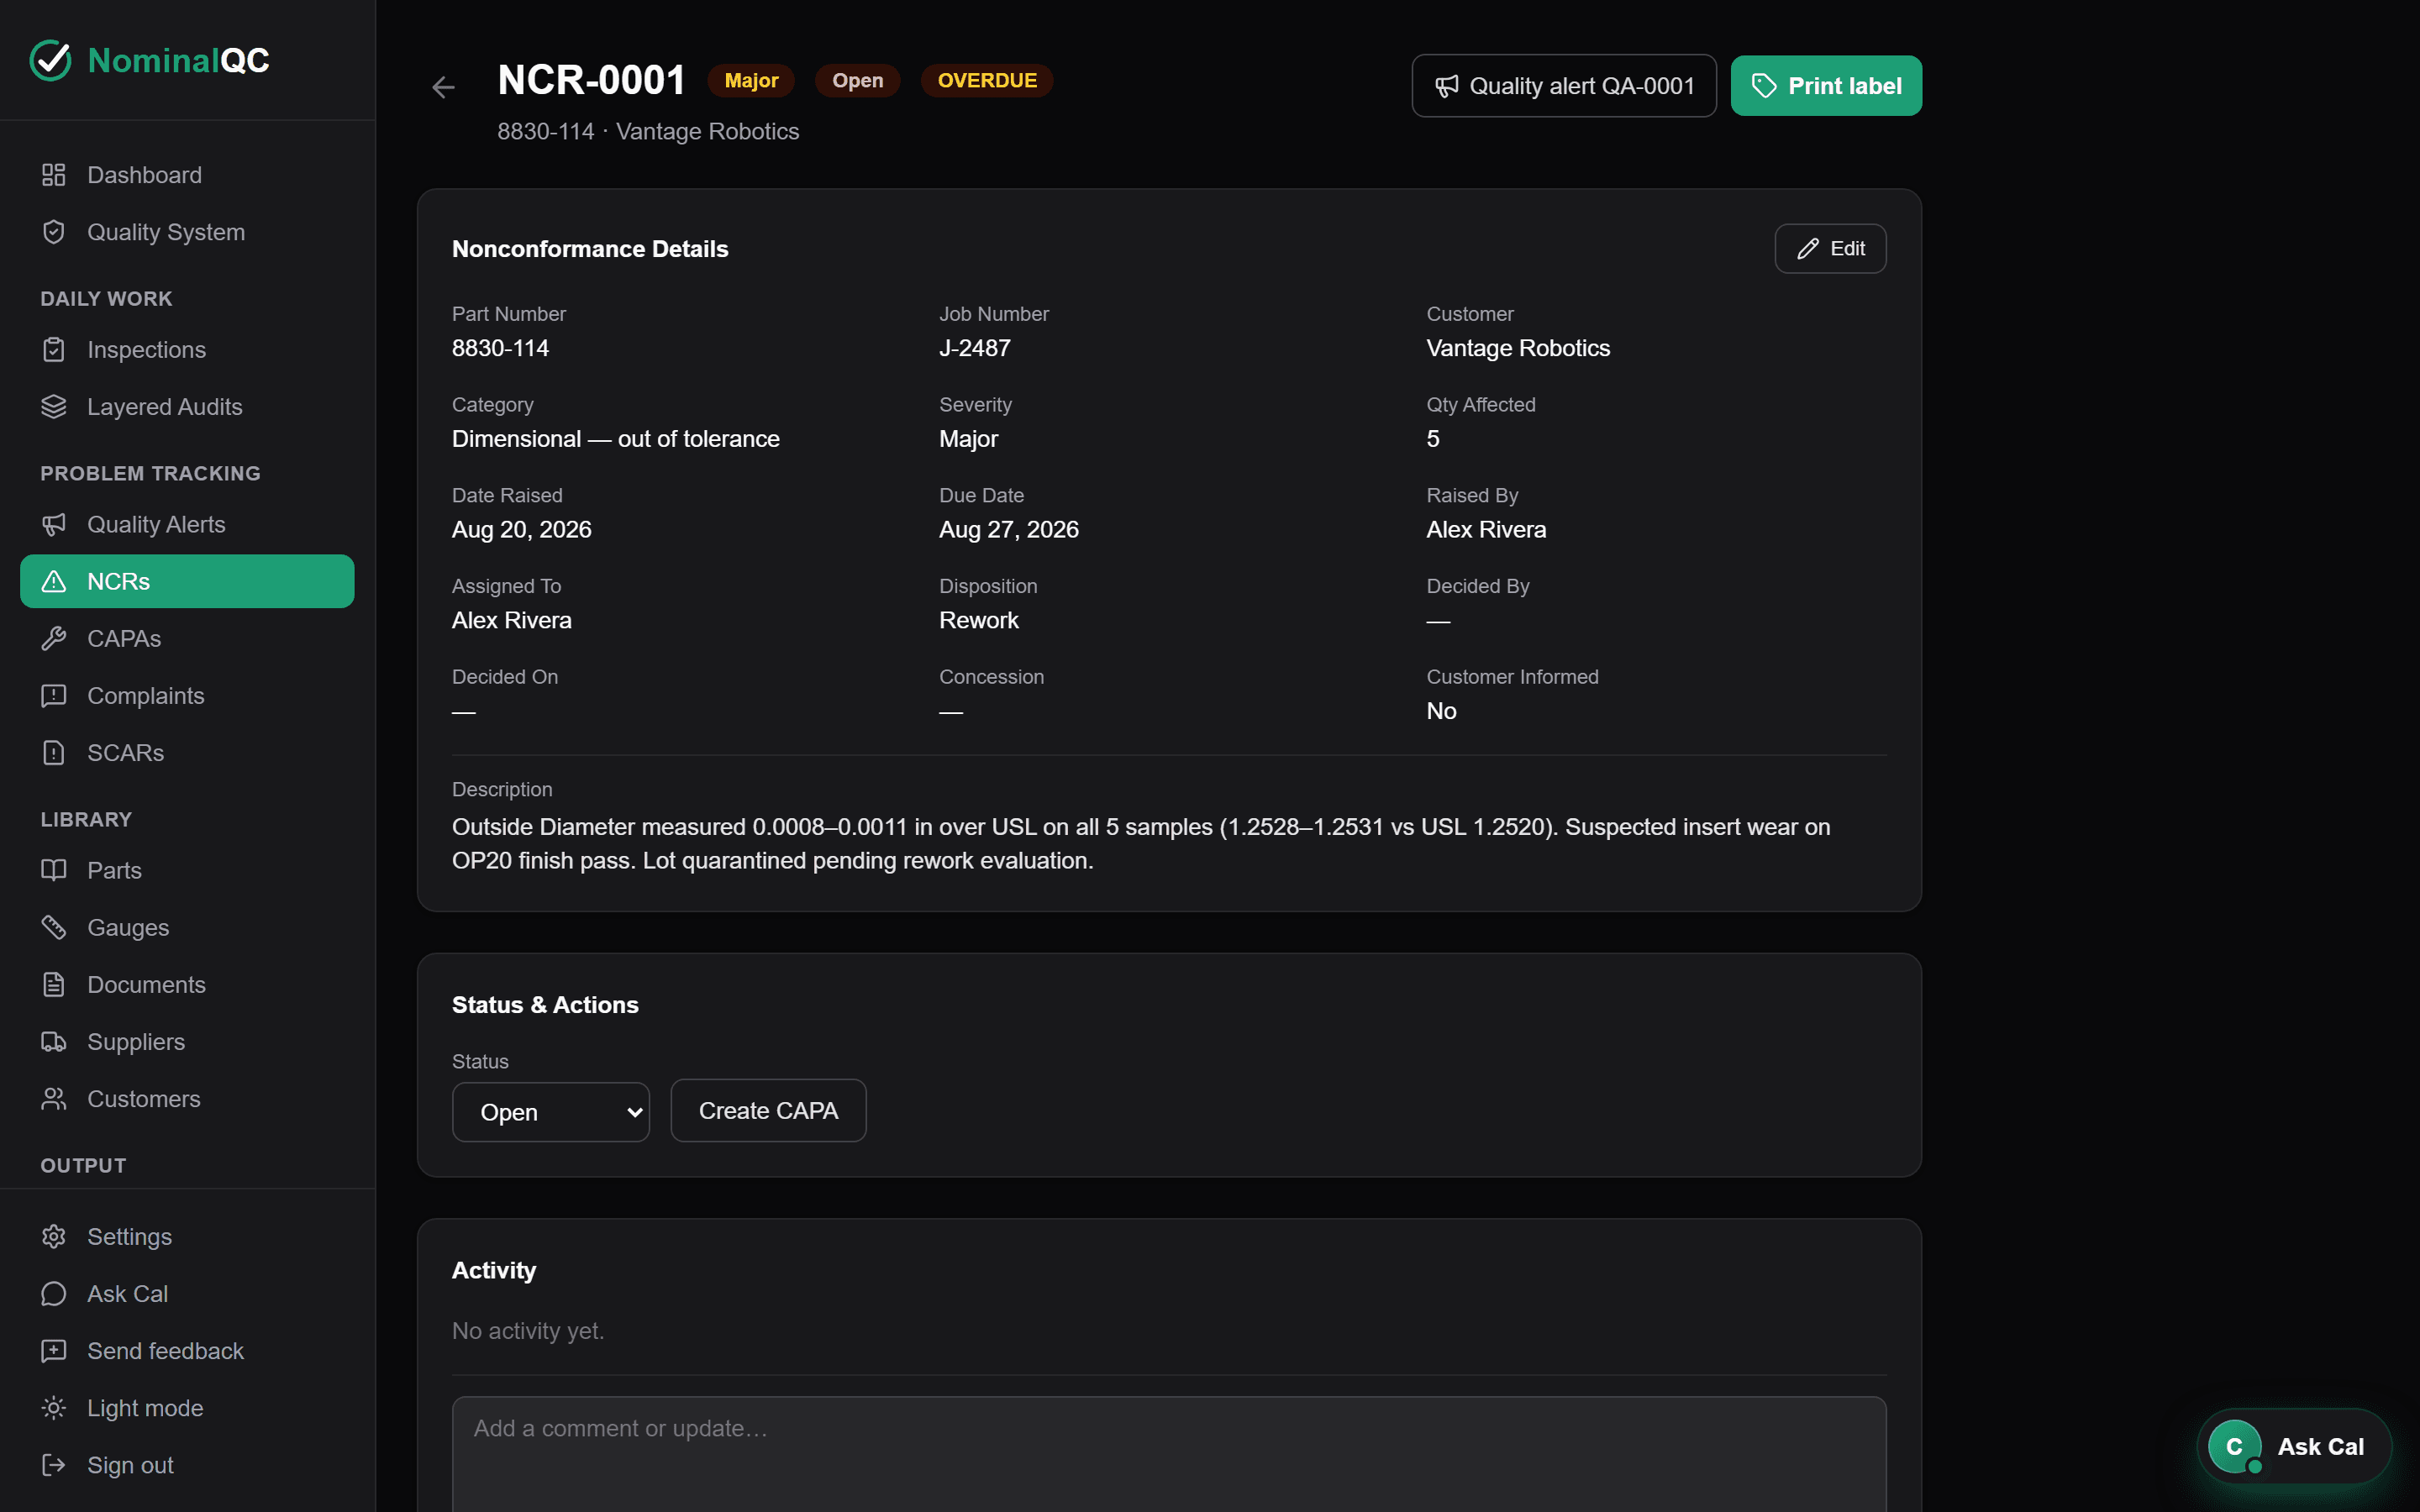This screenshot has width=2420, height=1512.
Task: Click the Settings gear icon
Action: 54,1236
